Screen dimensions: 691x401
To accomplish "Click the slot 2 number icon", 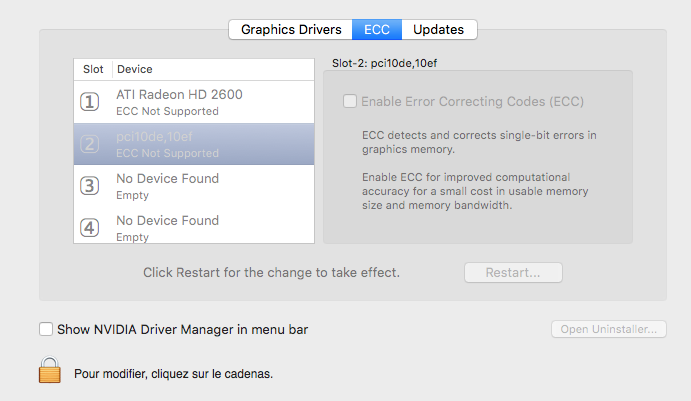I will coord(89,144).
